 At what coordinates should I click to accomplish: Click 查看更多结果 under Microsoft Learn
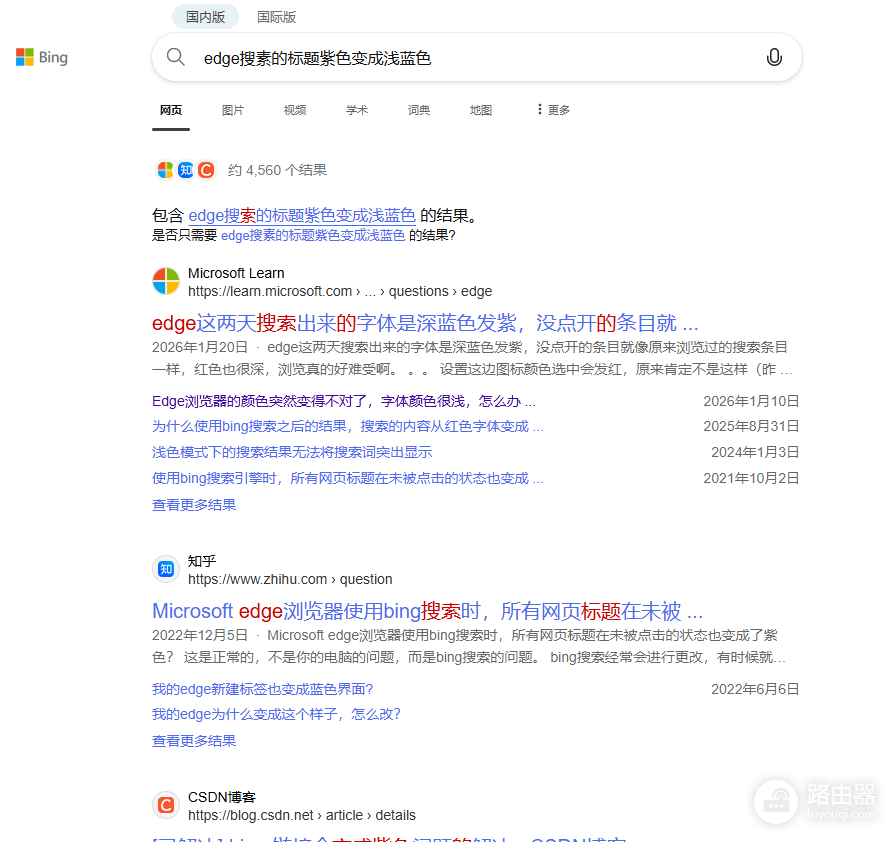tap(194, 505)
